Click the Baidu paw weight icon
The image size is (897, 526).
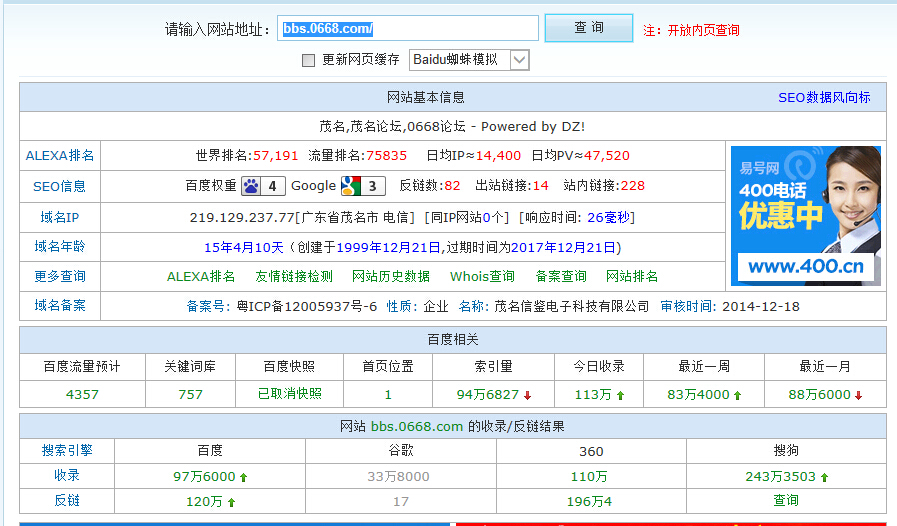tap(251, 186)
